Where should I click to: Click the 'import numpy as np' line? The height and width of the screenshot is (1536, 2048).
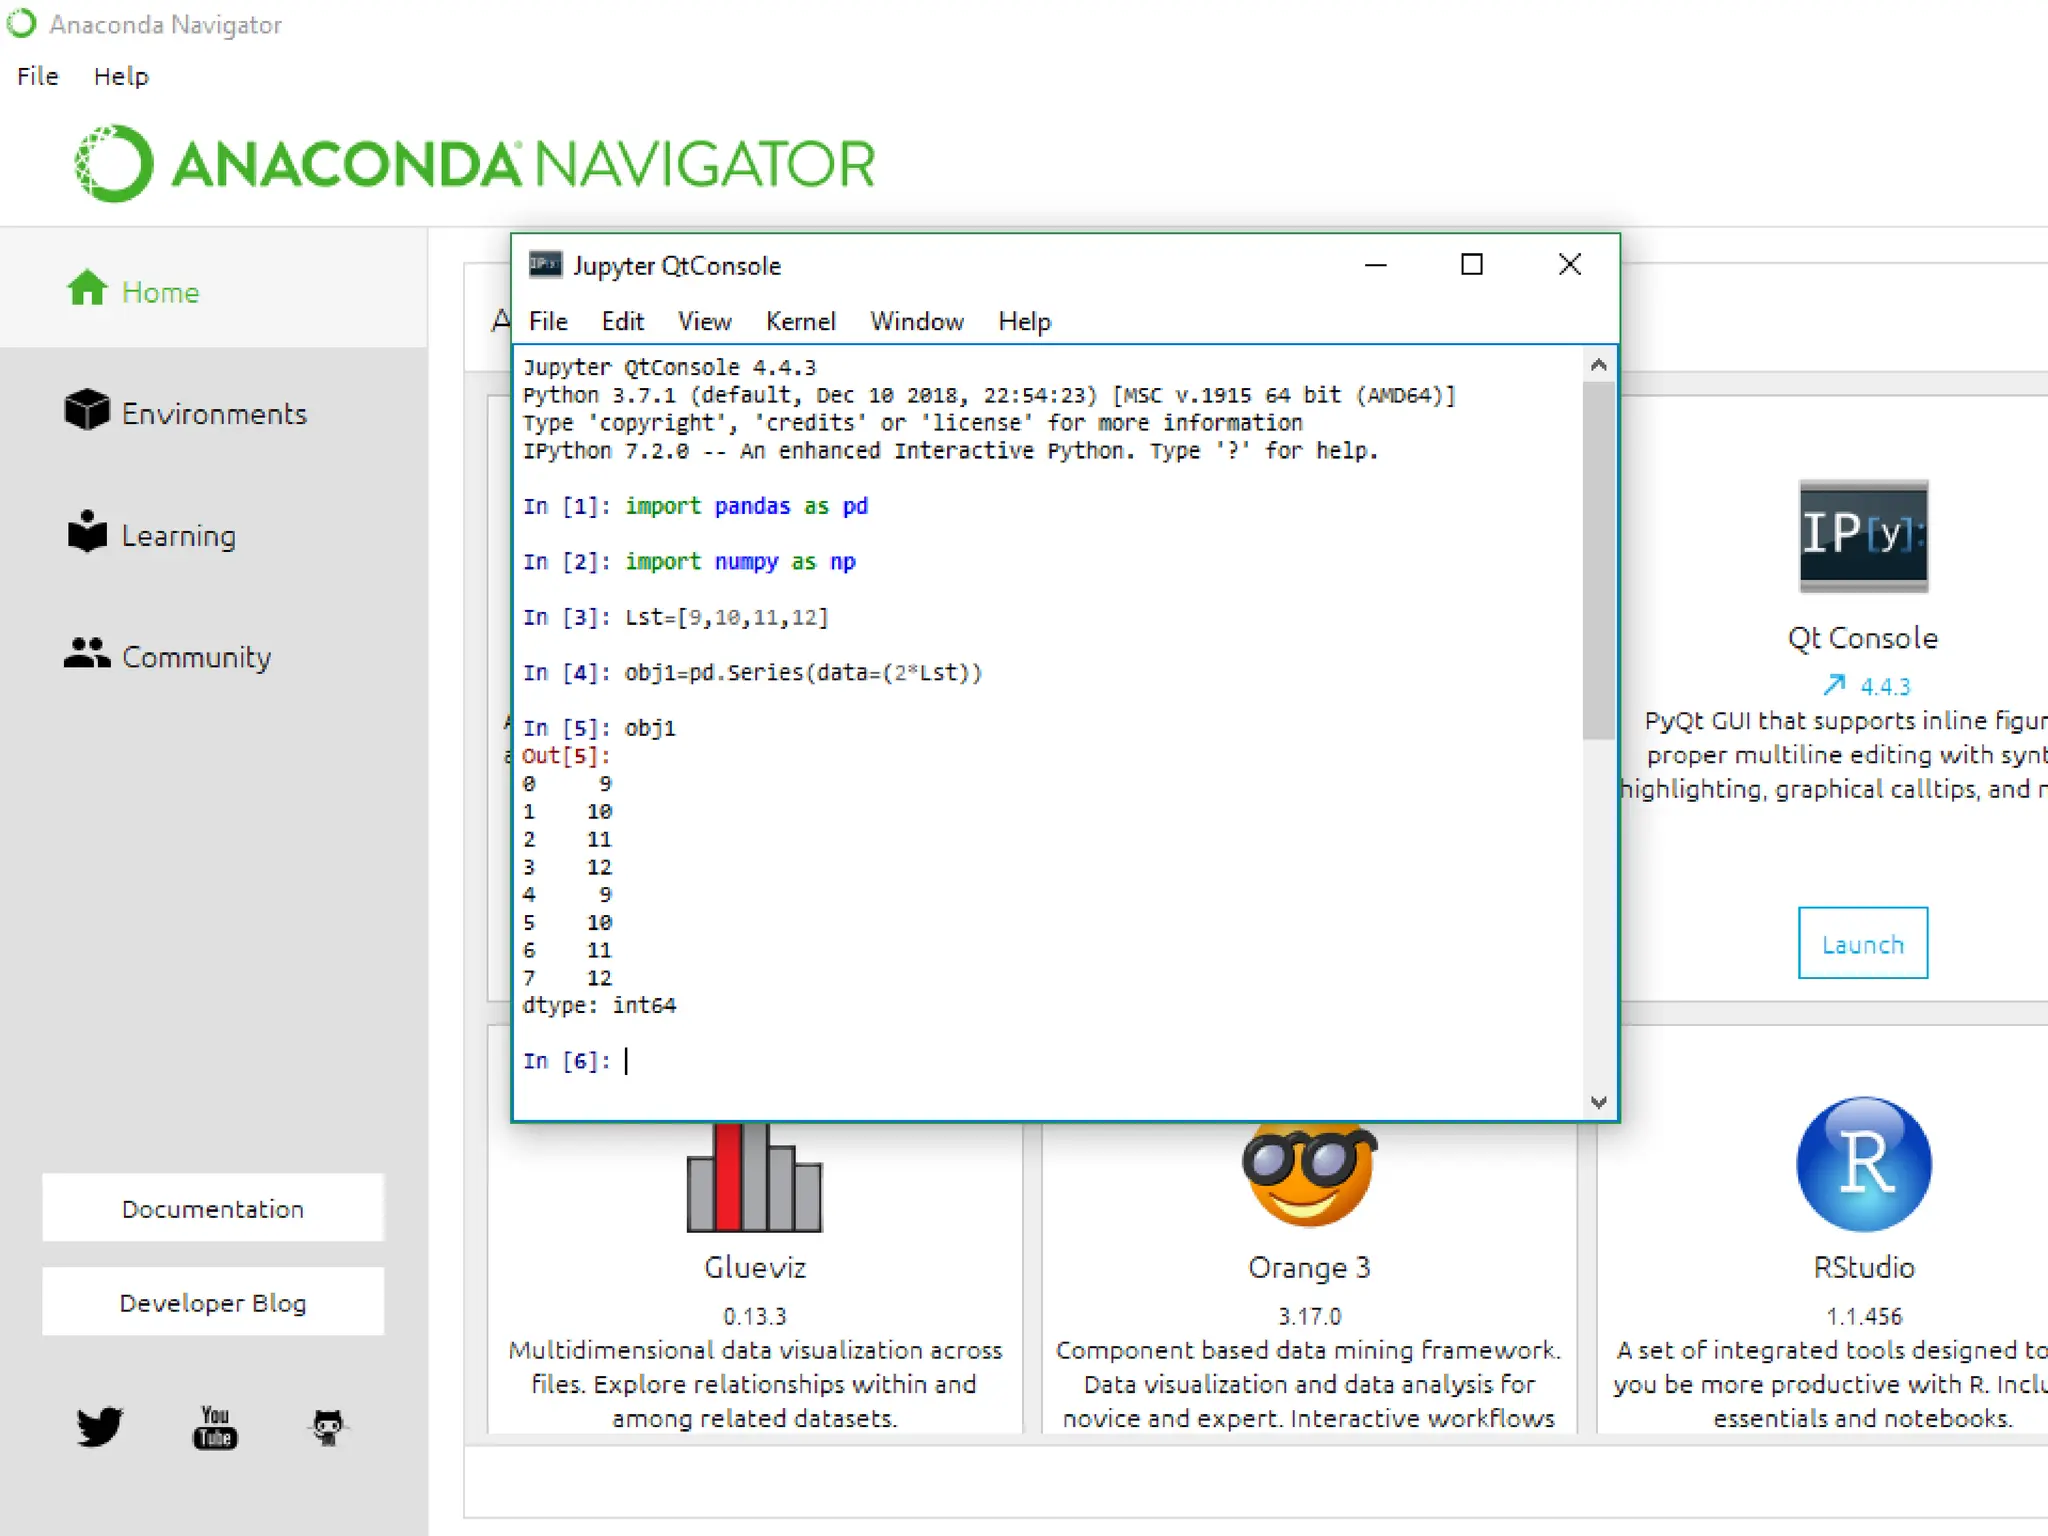click(740, 561)
